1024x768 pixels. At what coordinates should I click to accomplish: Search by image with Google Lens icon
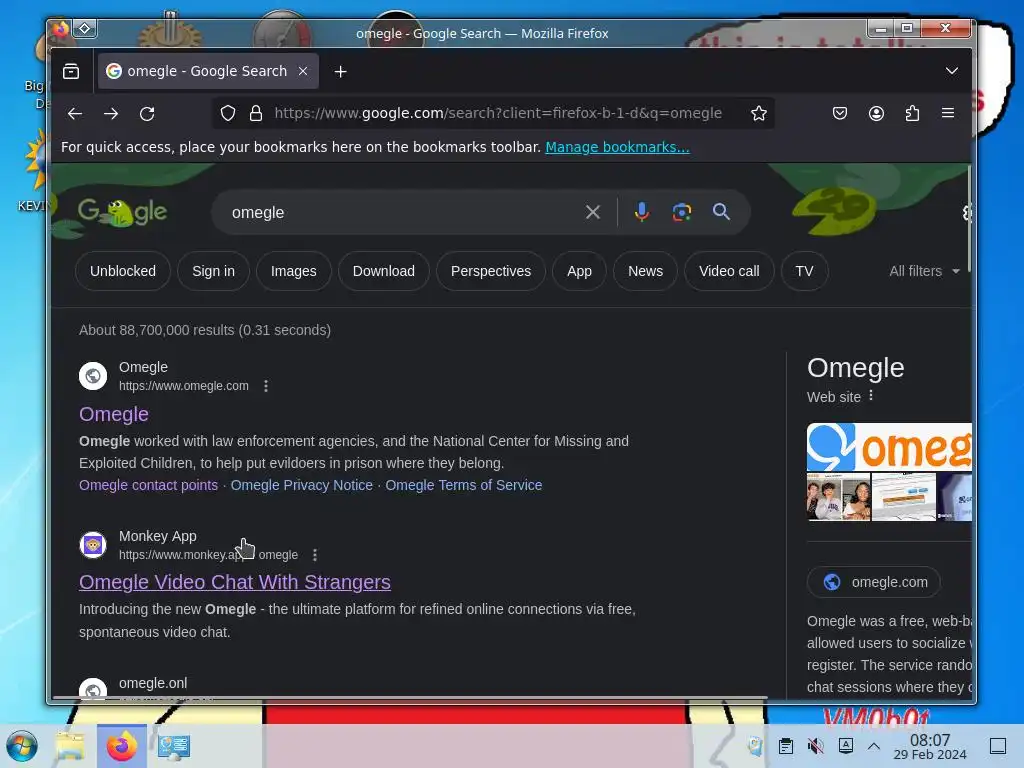pos(682,212)
